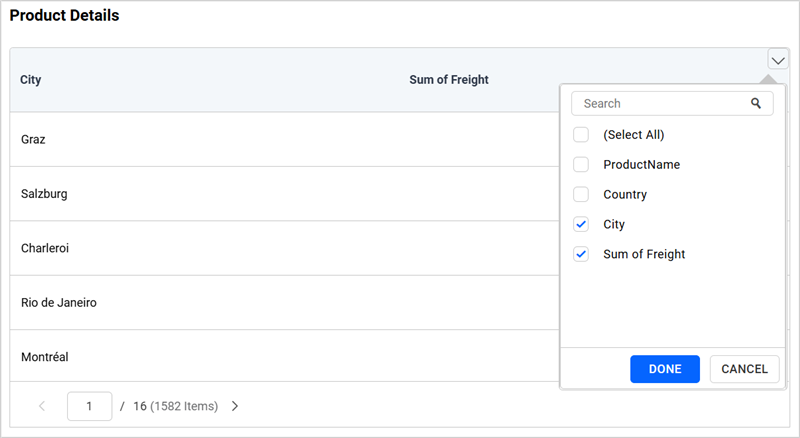This screenshot has width=800, height=438.
Task: Go to the next page arrow
Action: [x=235, y=406]
